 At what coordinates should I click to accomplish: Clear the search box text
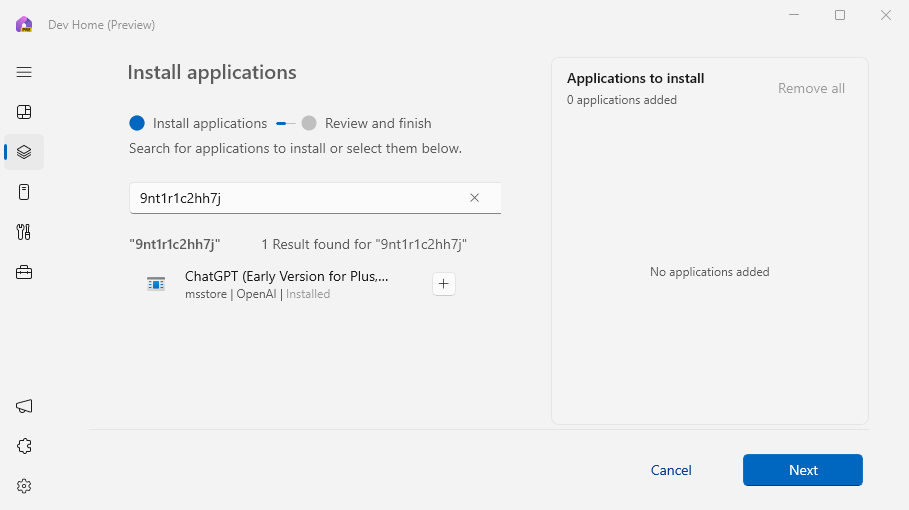pyautogui.click(x=475, y=198)
